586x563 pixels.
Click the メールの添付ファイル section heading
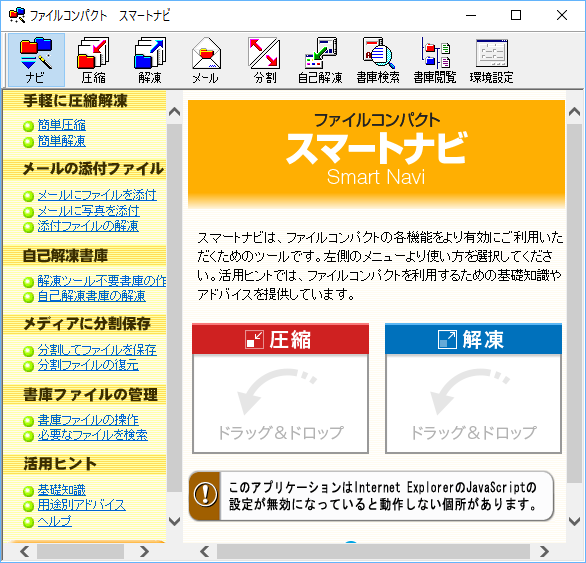point(93,169)
